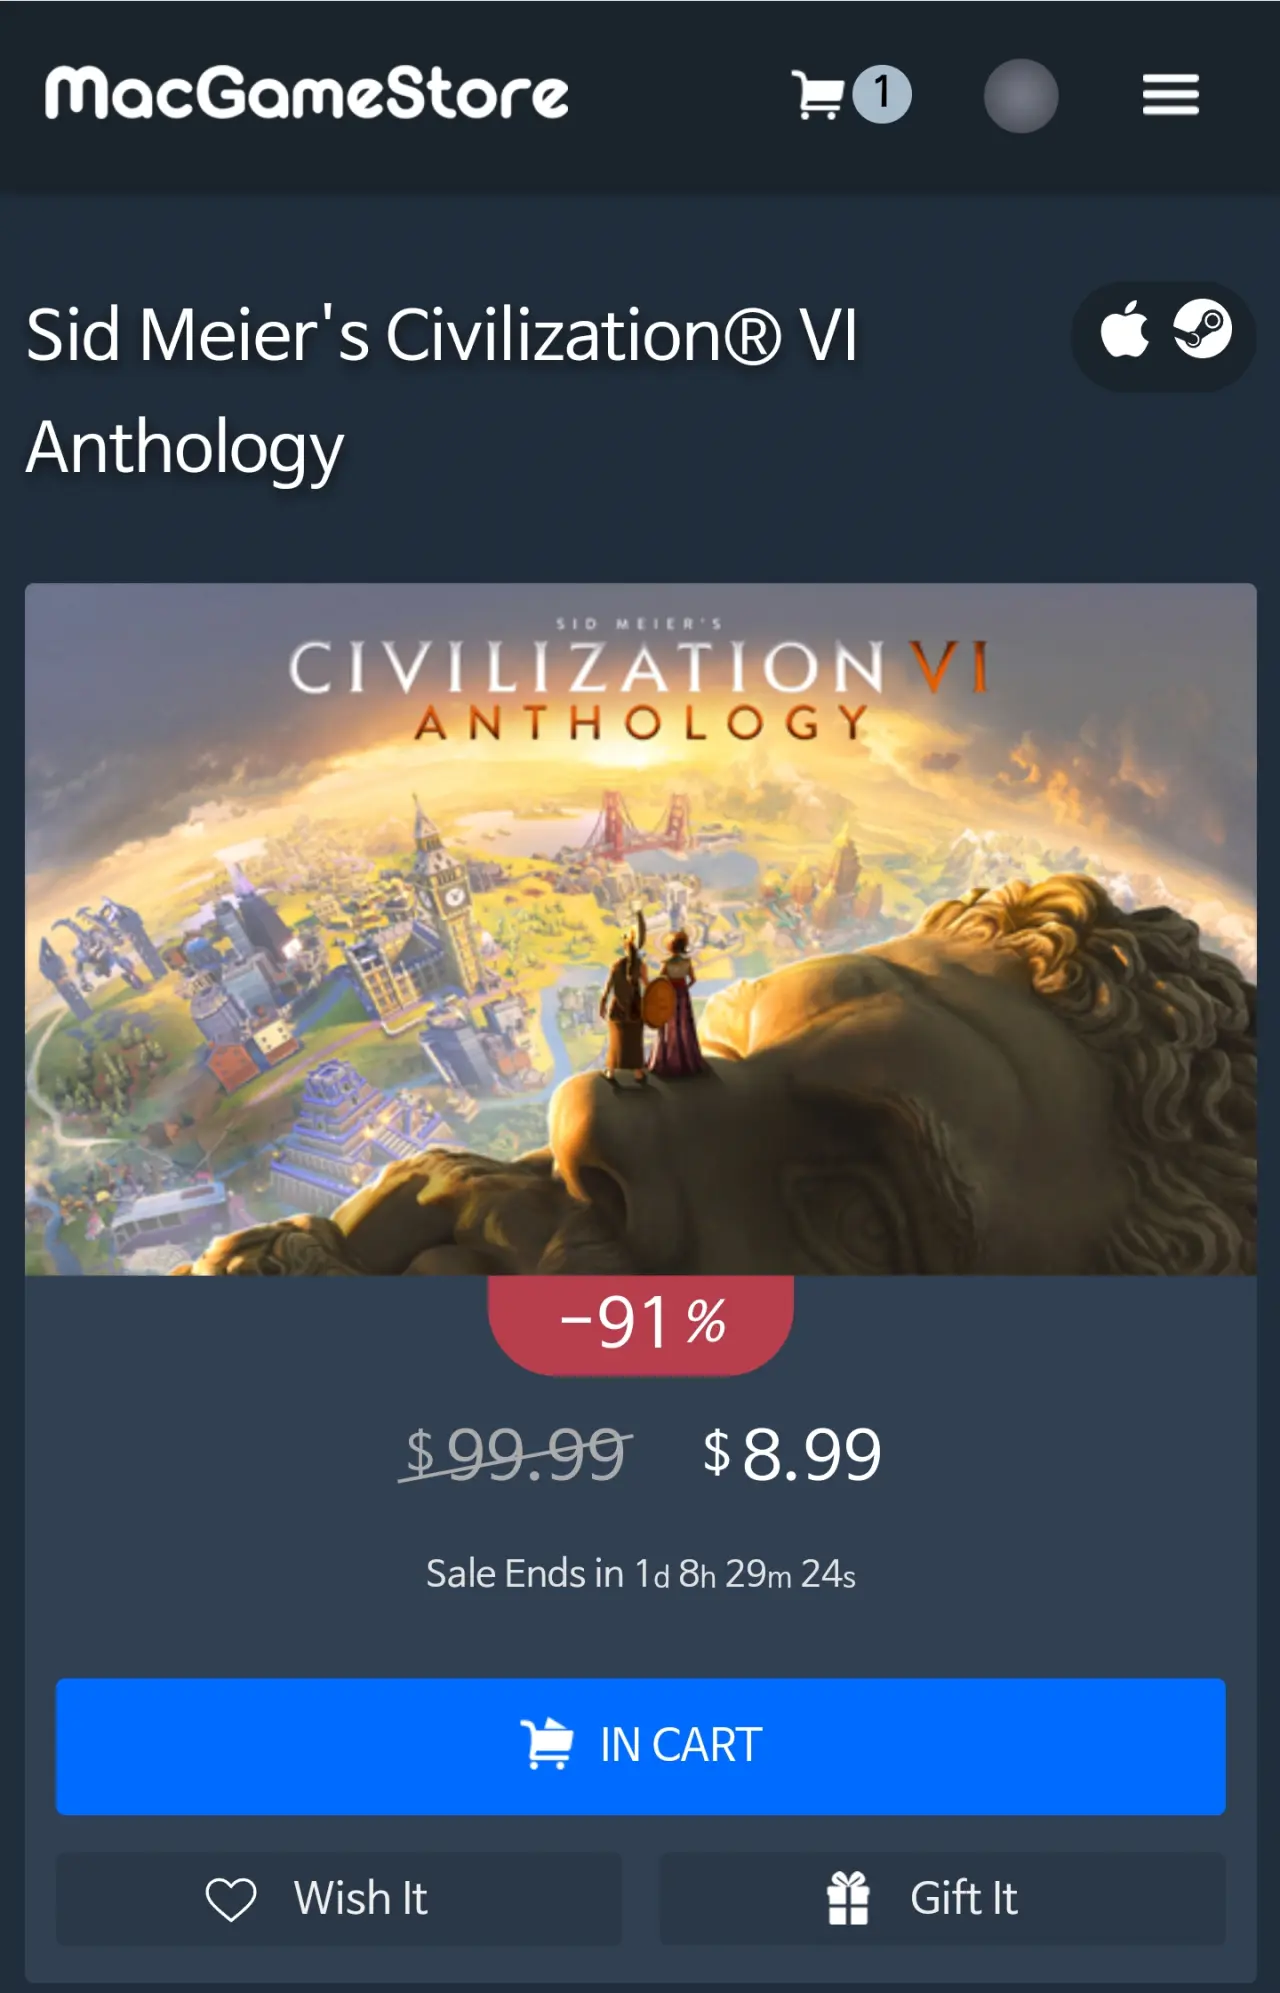
Task: Click the gift box icon
Action: pyautogui.click(x=848, y=1898)
